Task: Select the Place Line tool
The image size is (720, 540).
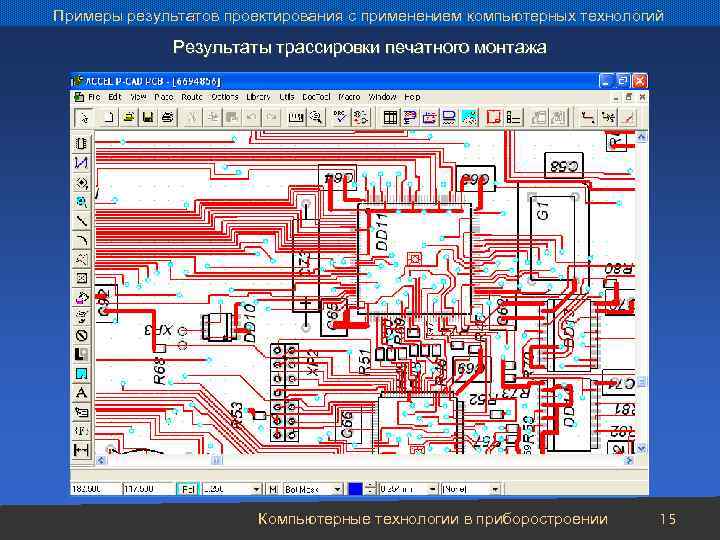Action: (81, 221)
